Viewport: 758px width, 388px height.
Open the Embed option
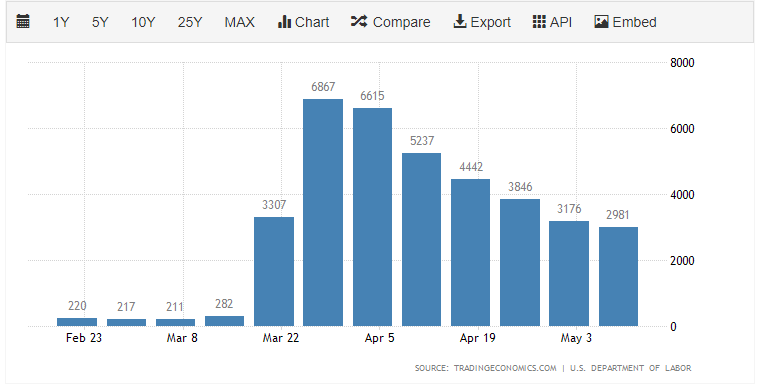[625, 22]
